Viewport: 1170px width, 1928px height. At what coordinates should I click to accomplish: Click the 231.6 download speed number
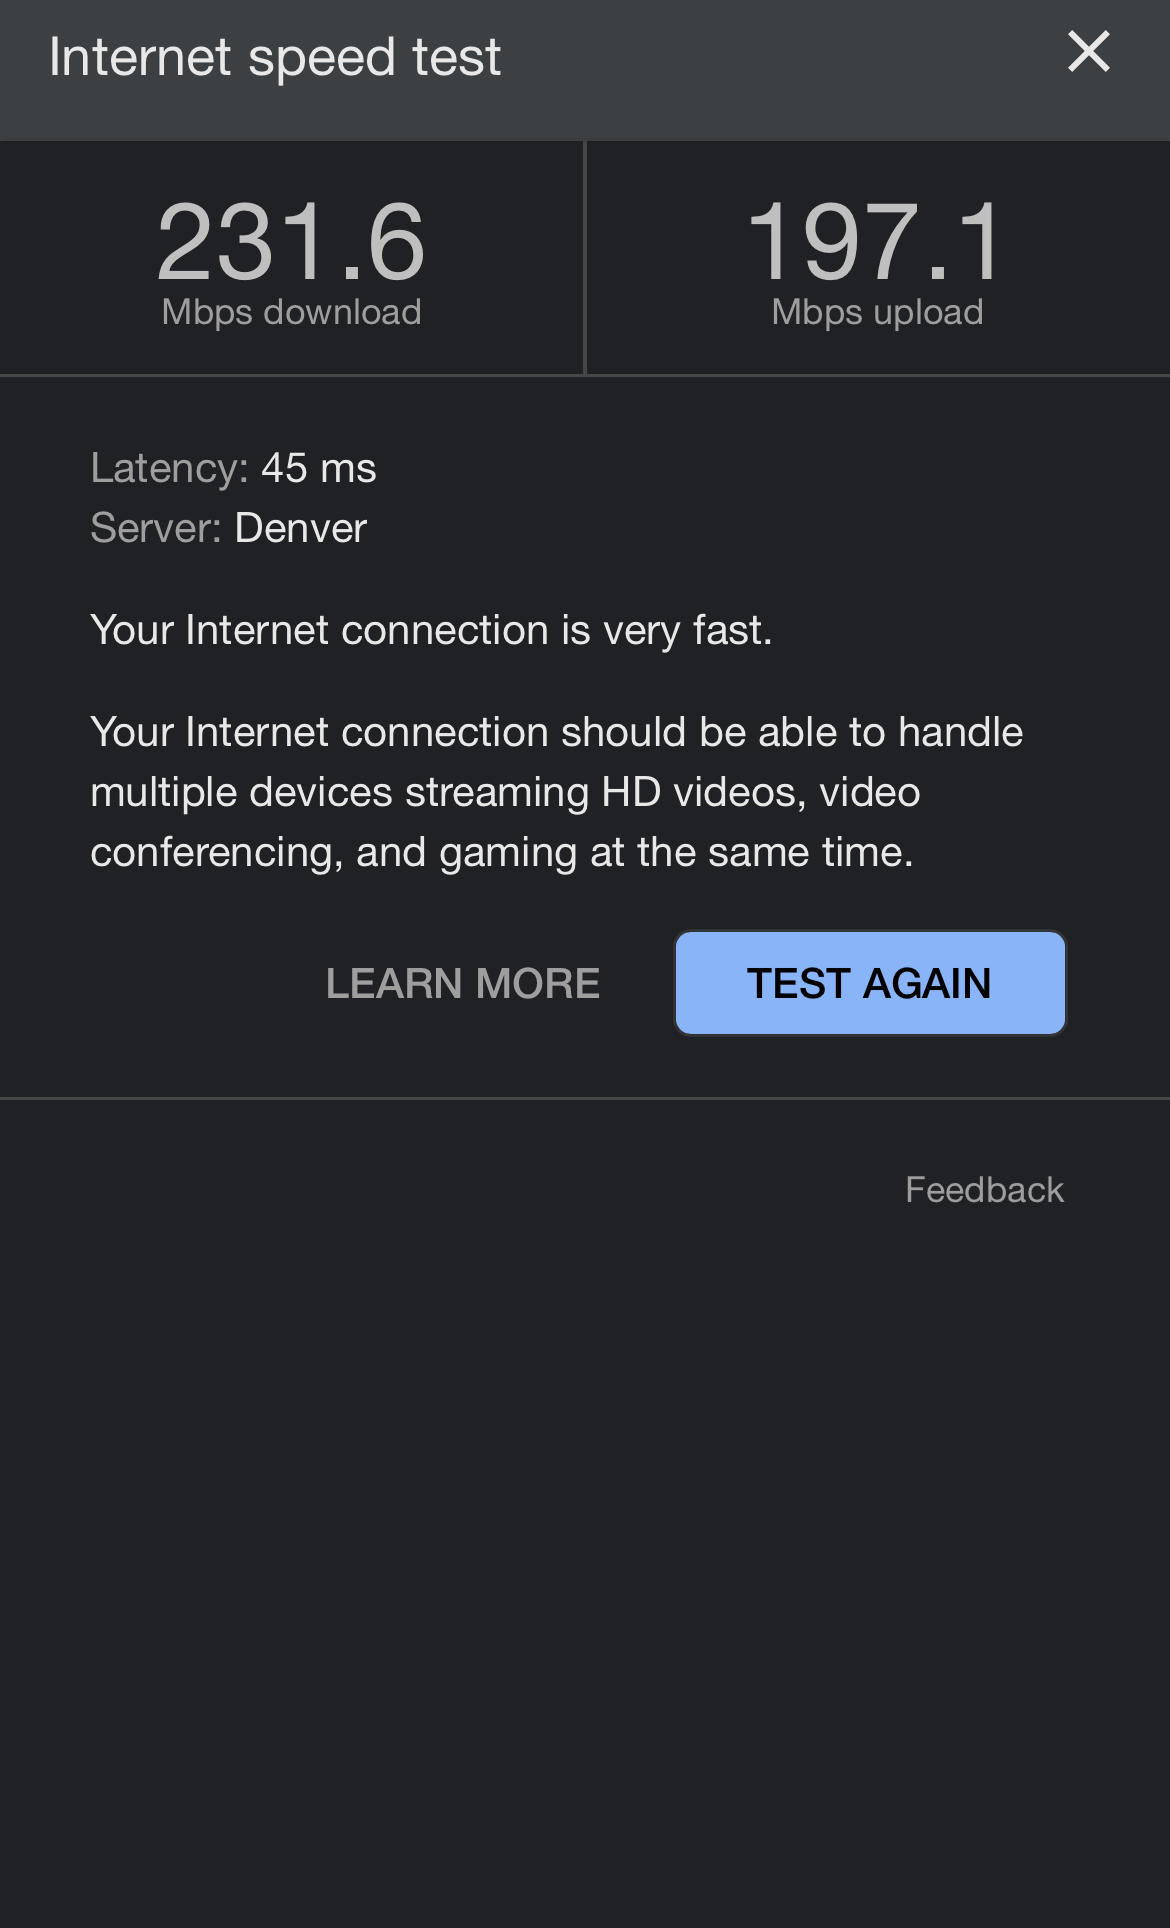click(x=291, y=242)
